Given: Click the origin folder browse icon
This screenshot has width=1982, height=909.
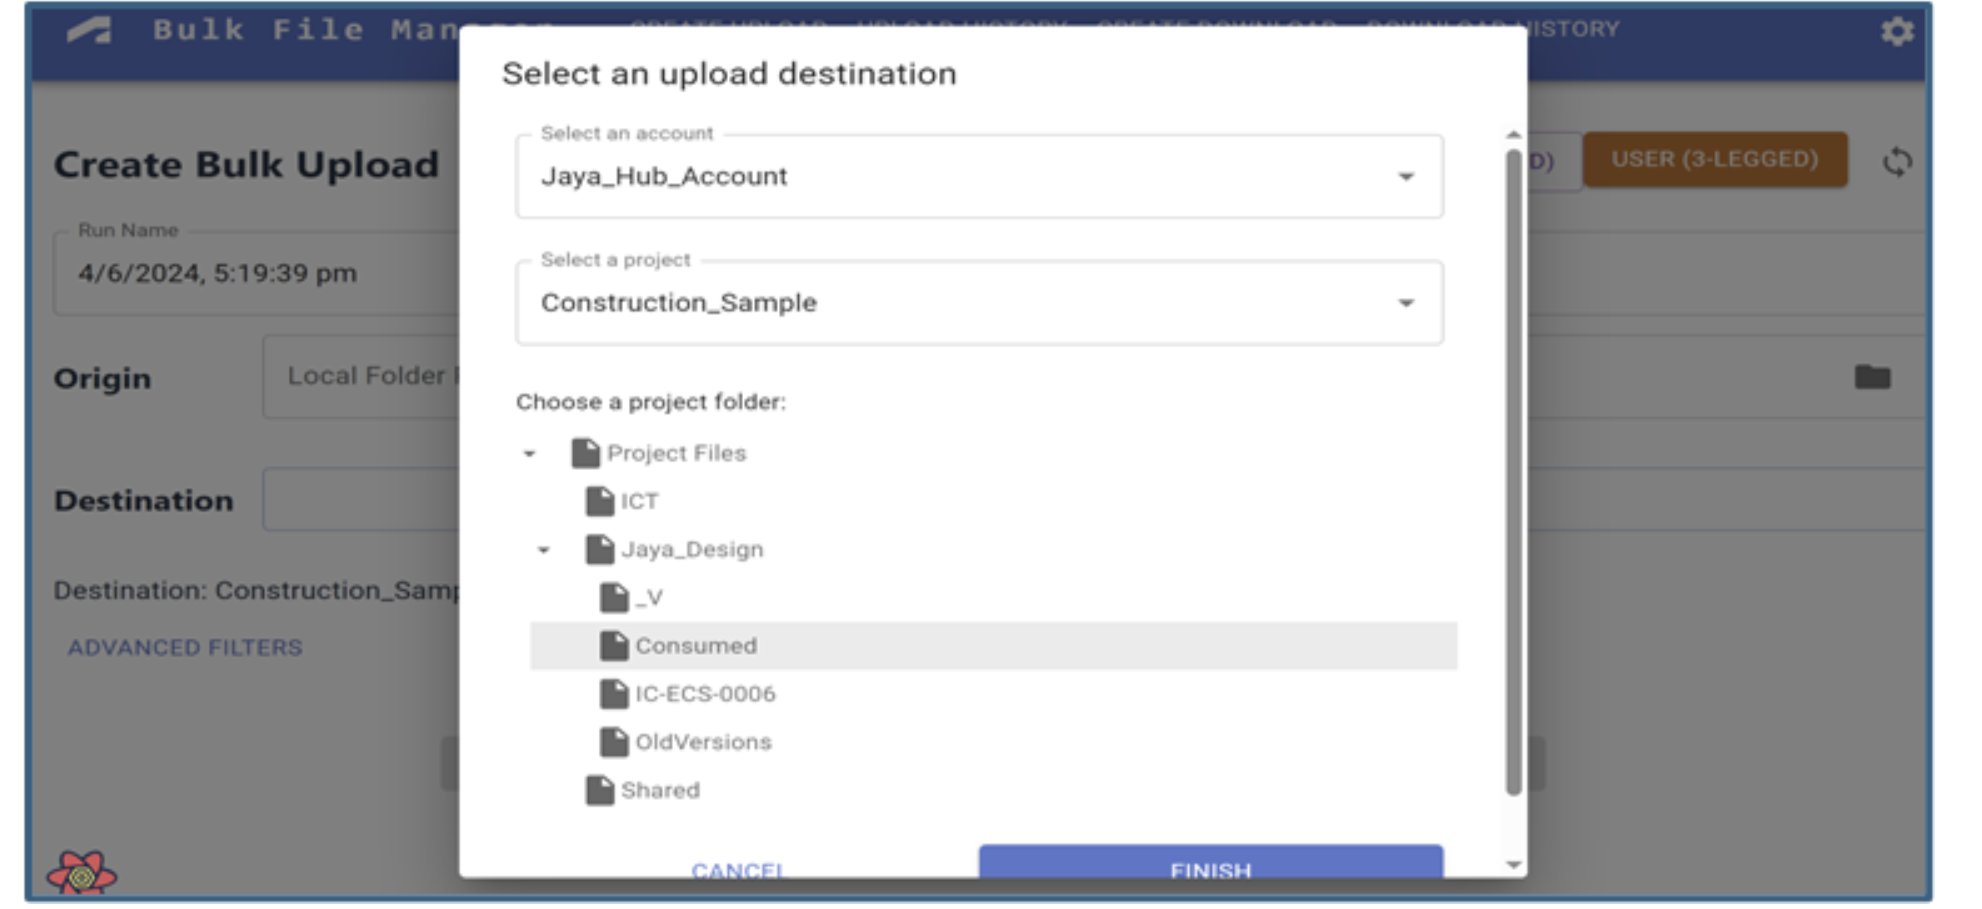Looking at the screenshot, I should [x=1872, y=377].
